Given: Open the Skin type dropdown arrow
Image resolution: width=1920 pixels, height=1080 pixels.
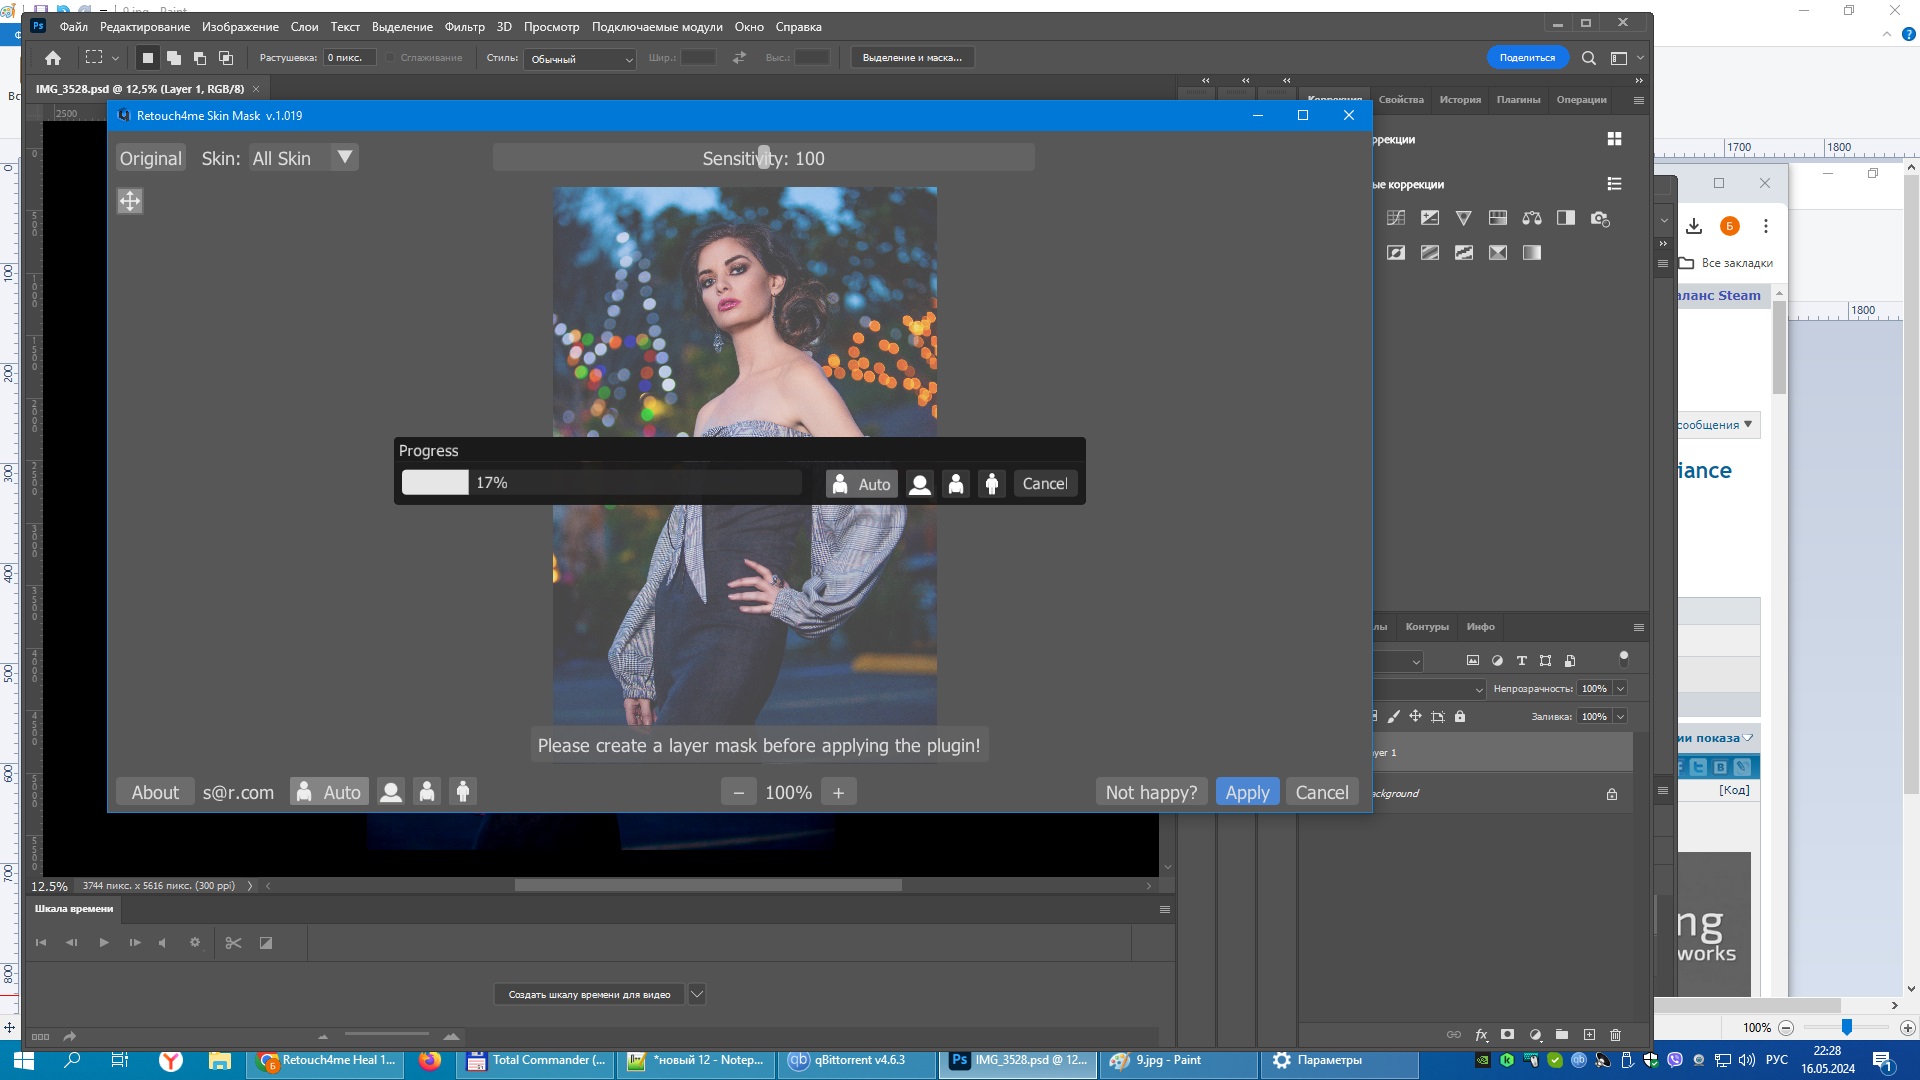Looking at the screenshot, I should click(344, 157).
